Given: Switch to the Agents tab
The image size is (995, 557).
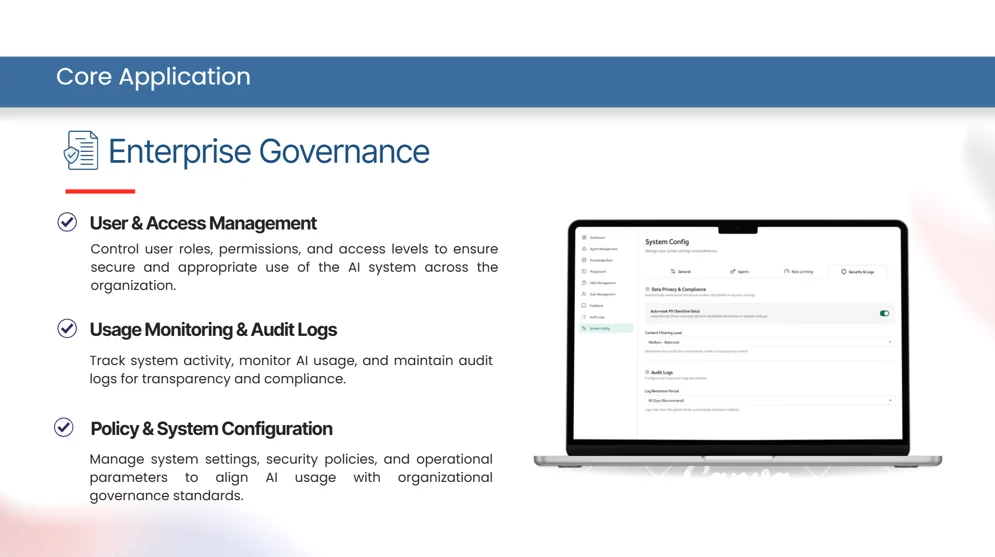Looking at the screenshot, I should [739, 272].
